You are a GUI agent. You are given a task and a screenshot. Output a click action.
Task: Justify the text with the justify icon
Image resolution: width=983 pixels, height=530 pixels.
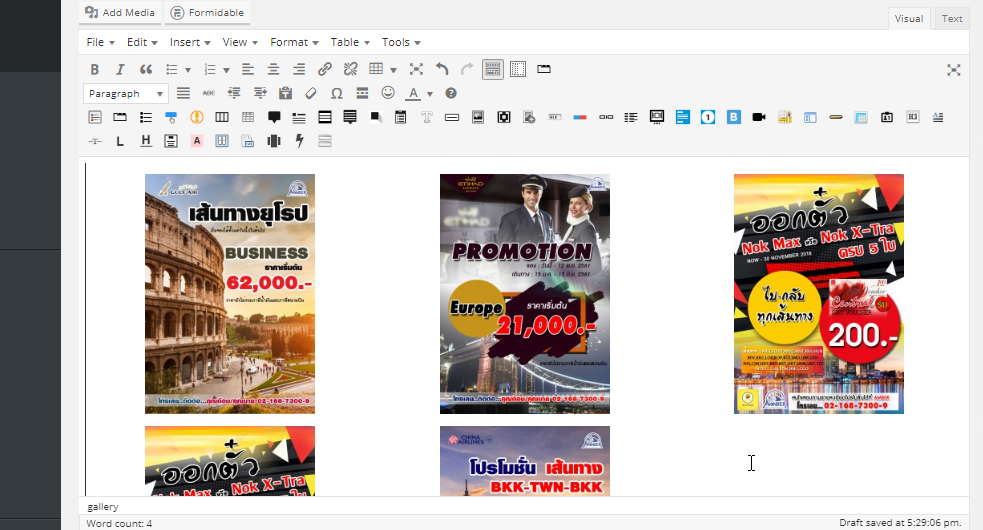183,93
